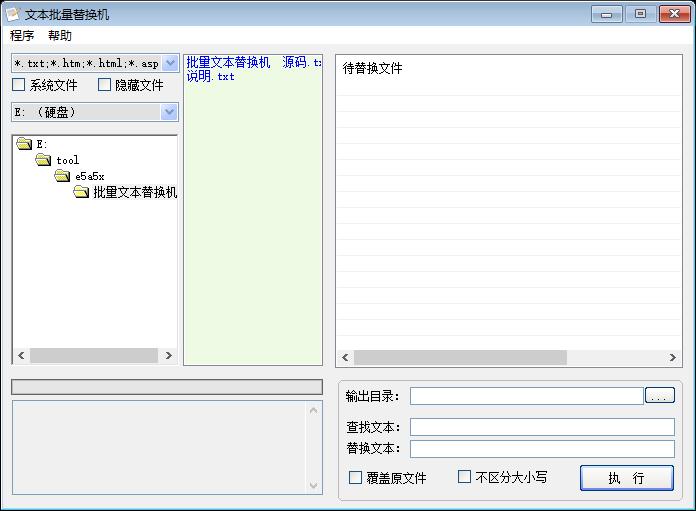
Task: Open the 程序 menu
Action: (x=22, y=36)
